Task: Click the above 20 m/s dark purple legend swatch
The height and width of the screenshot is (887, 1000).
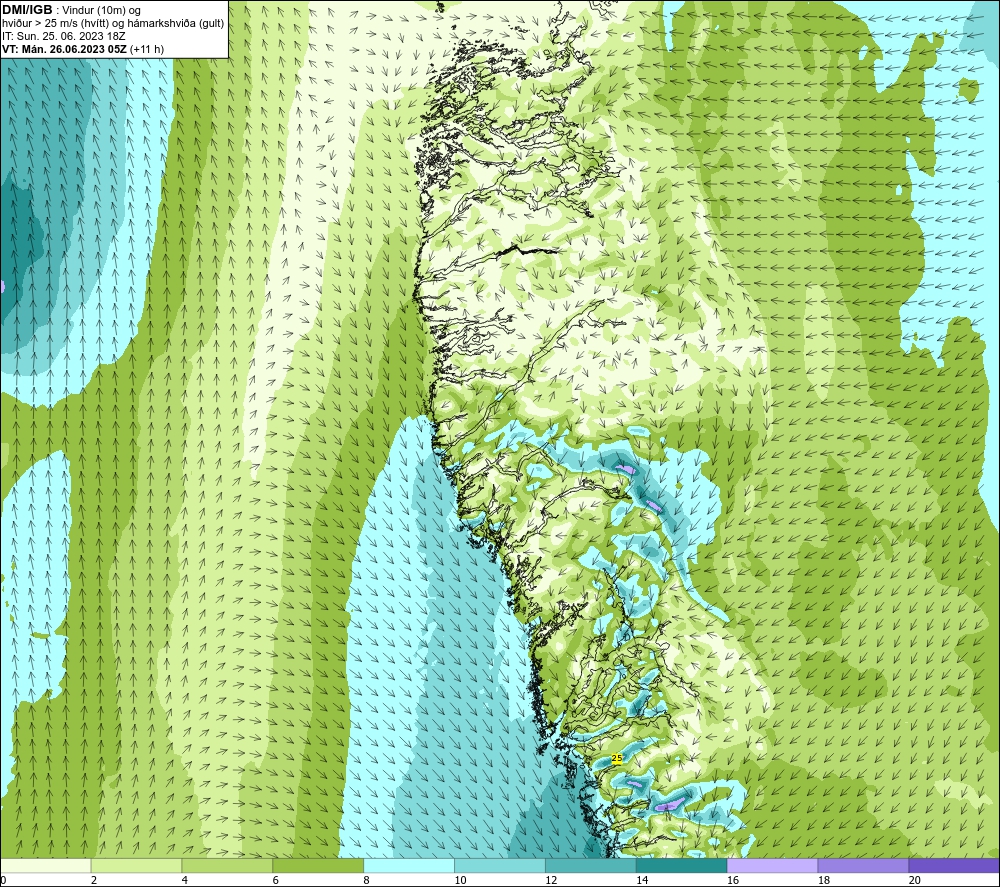Action: pyautogui.click(x=954, y=865)
